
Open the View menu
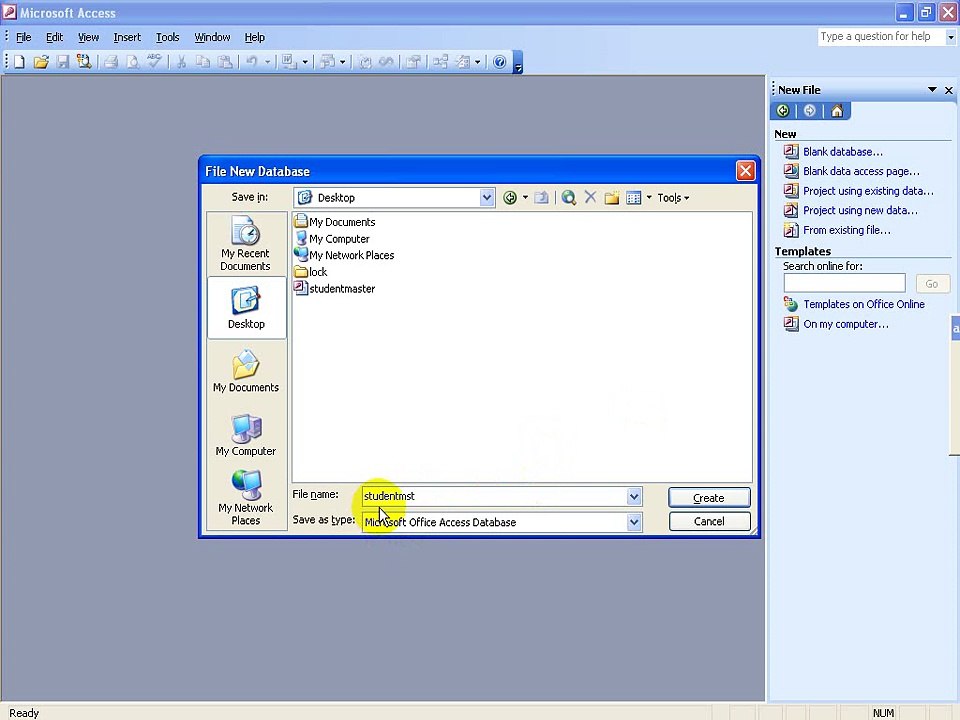88,37
